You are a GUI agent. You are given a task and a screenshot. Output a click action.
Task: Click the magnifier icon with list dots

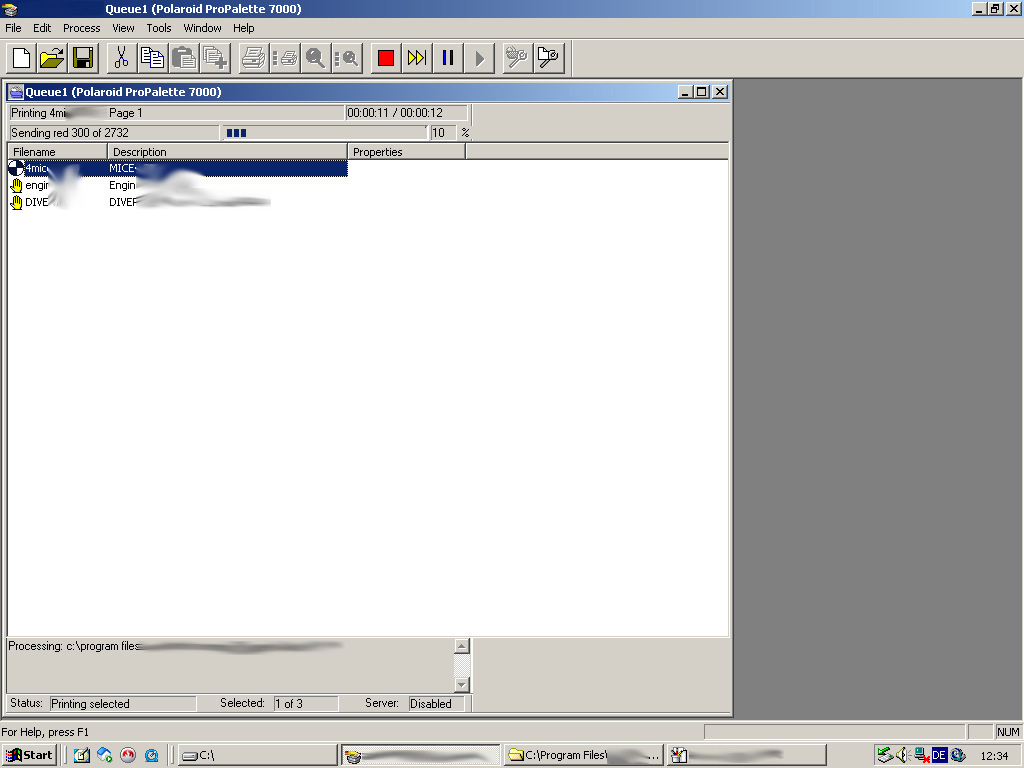pos(347,58)
